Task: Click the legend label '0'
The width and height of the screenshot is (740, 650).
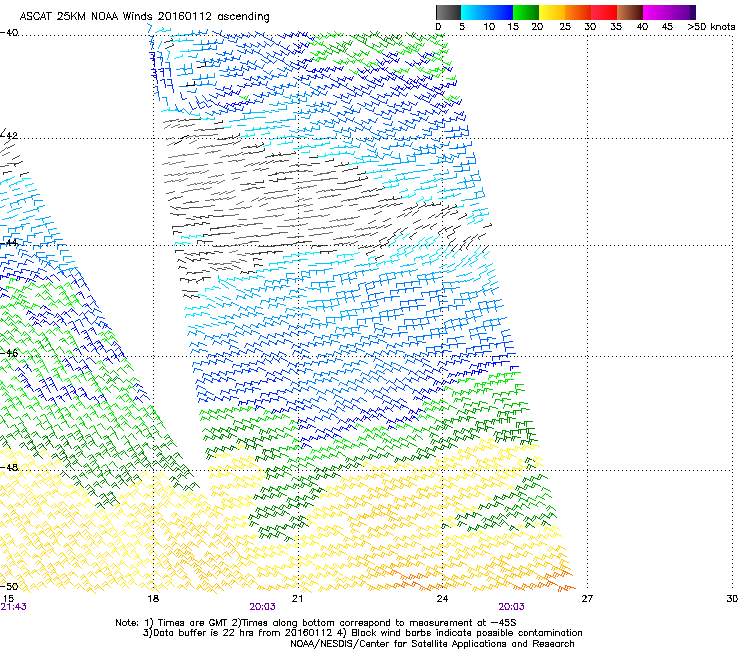Action: pyautogui.click(x=438, y=27)
